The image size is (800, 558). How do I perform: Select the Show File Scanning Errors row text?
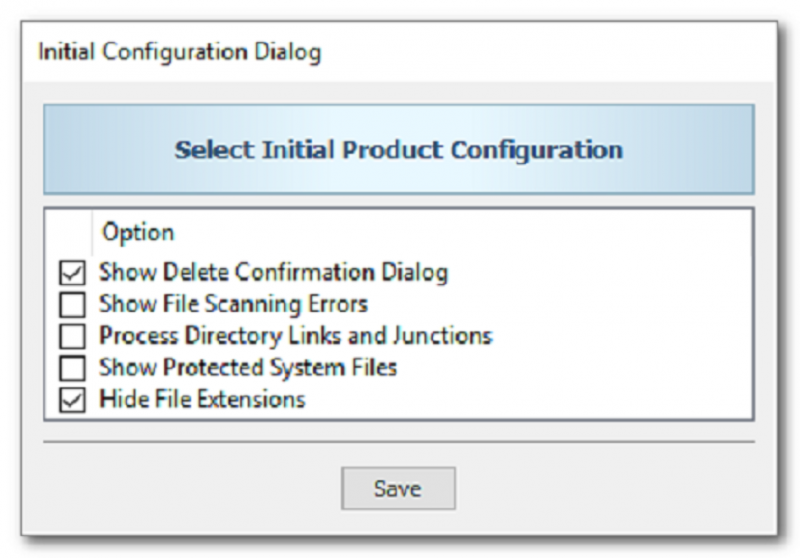coord(232,304)
